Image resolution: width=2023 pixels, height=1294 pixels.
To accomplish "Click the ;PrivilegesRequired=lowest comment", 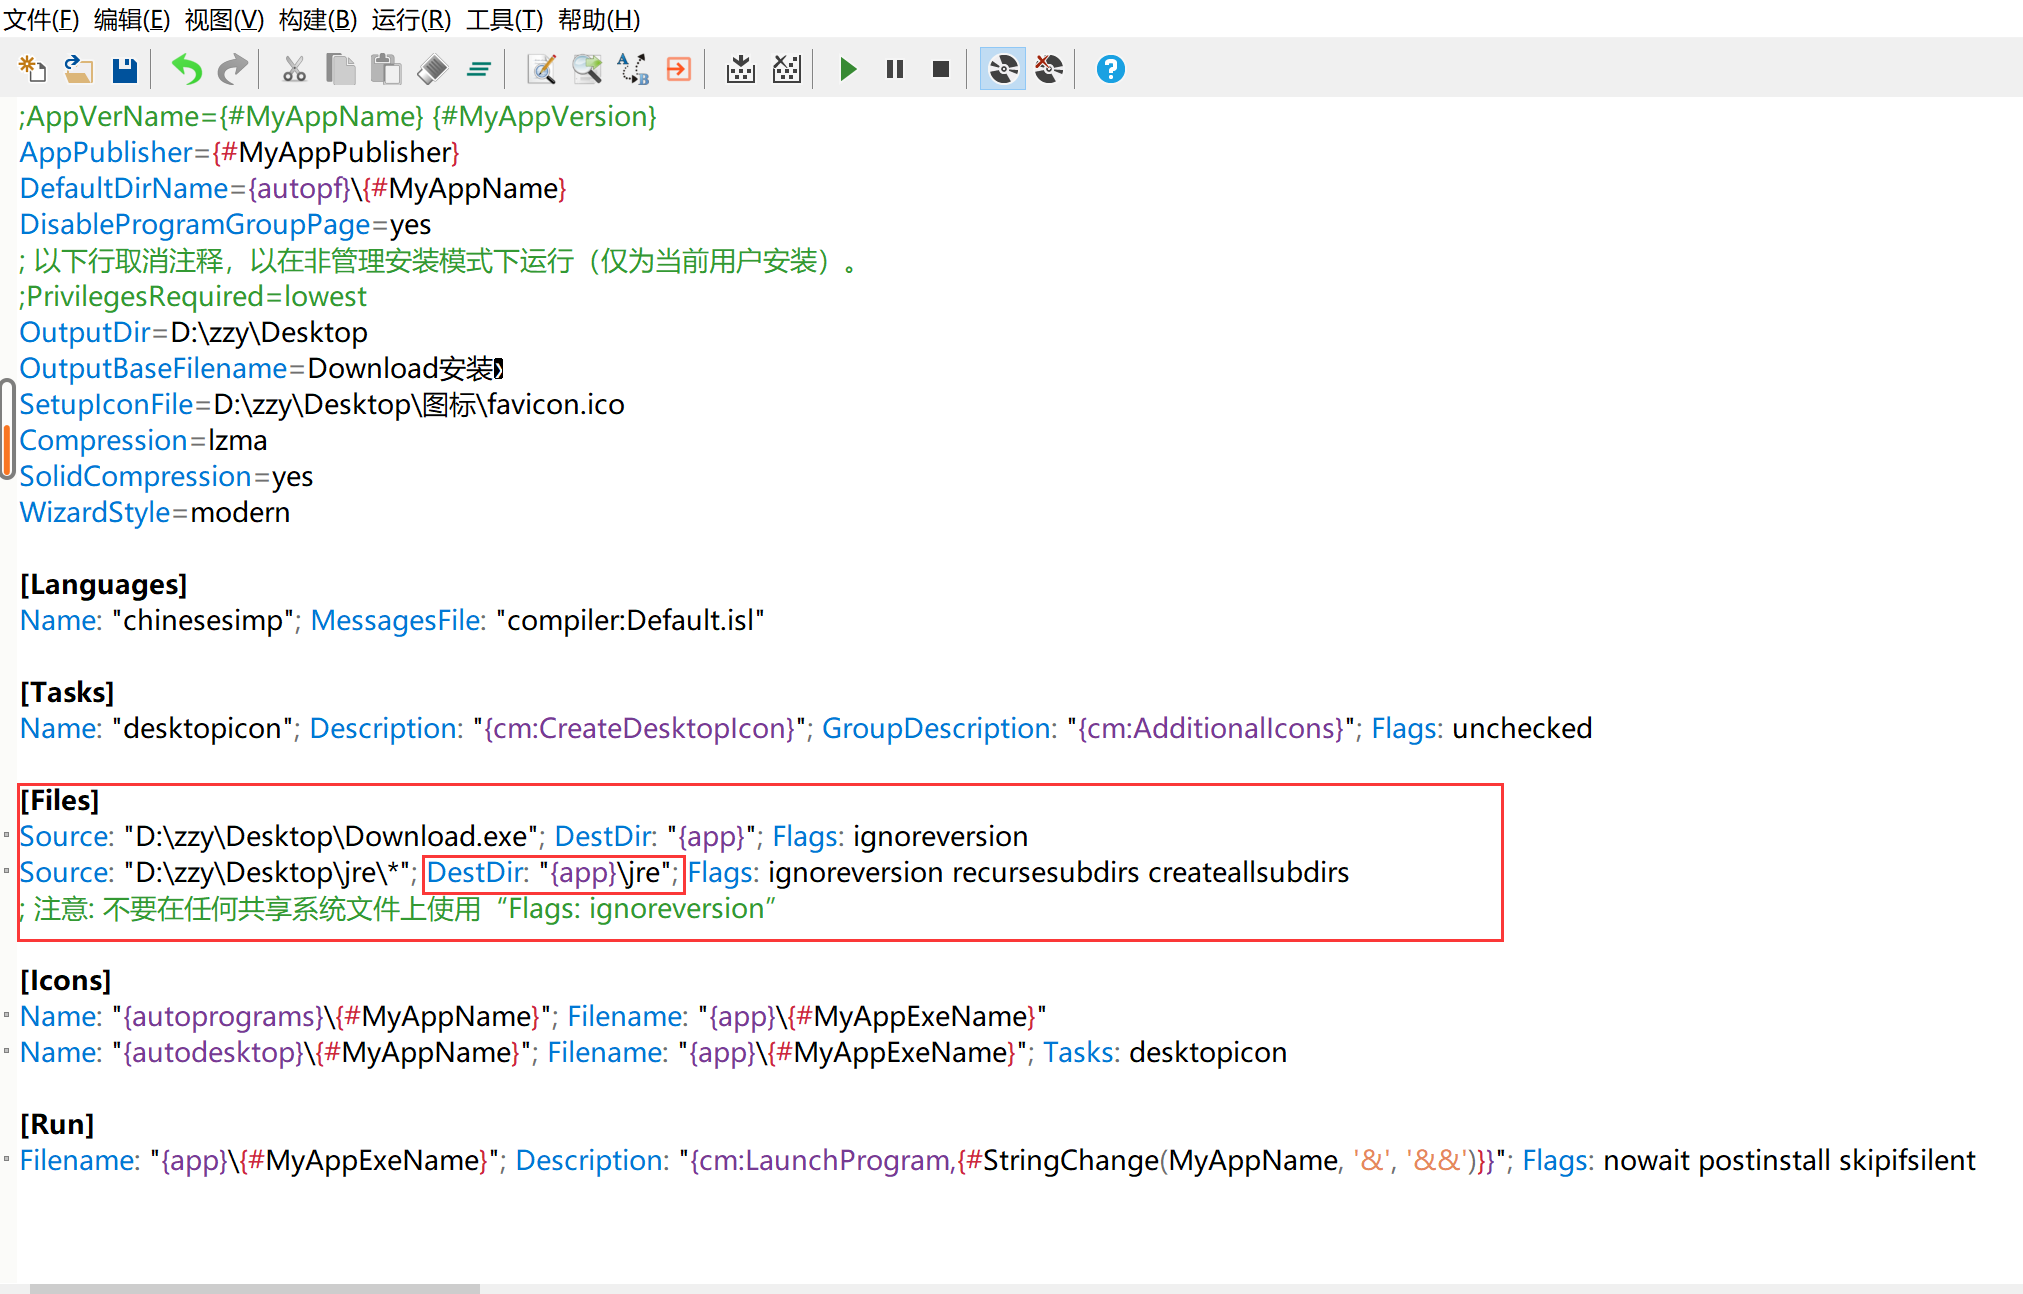I will 193,296.
